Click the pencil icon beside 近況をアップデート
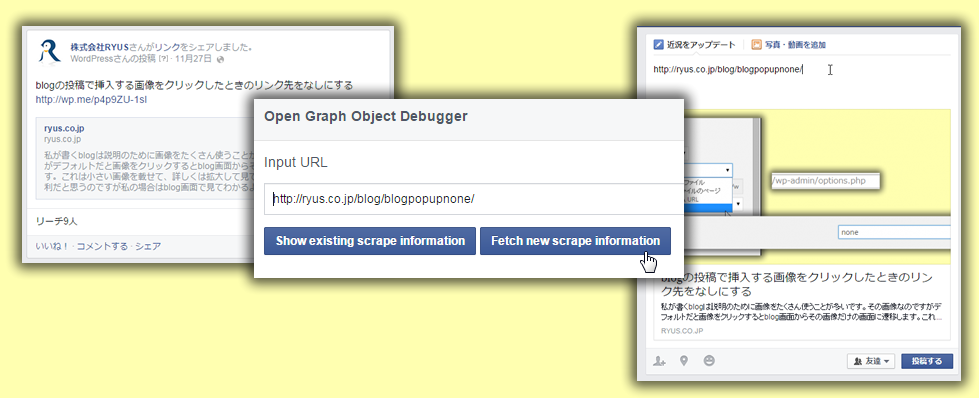The image size is (979, 398). (x=658, y=45)
